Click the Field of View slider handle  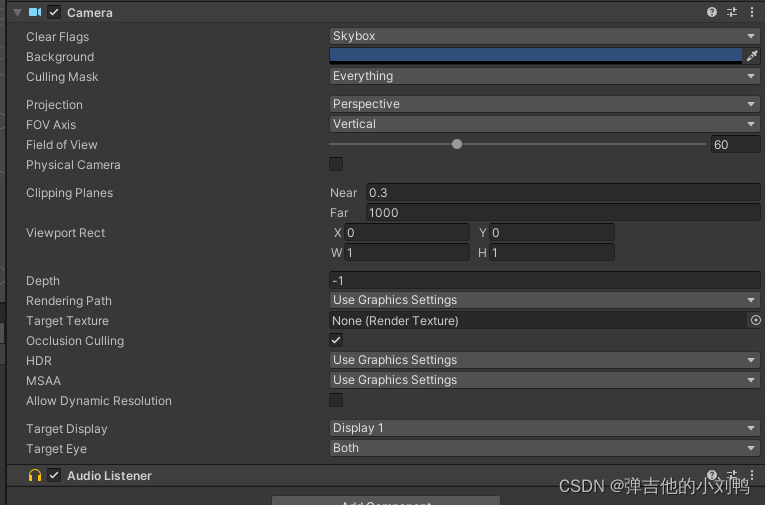457,144
